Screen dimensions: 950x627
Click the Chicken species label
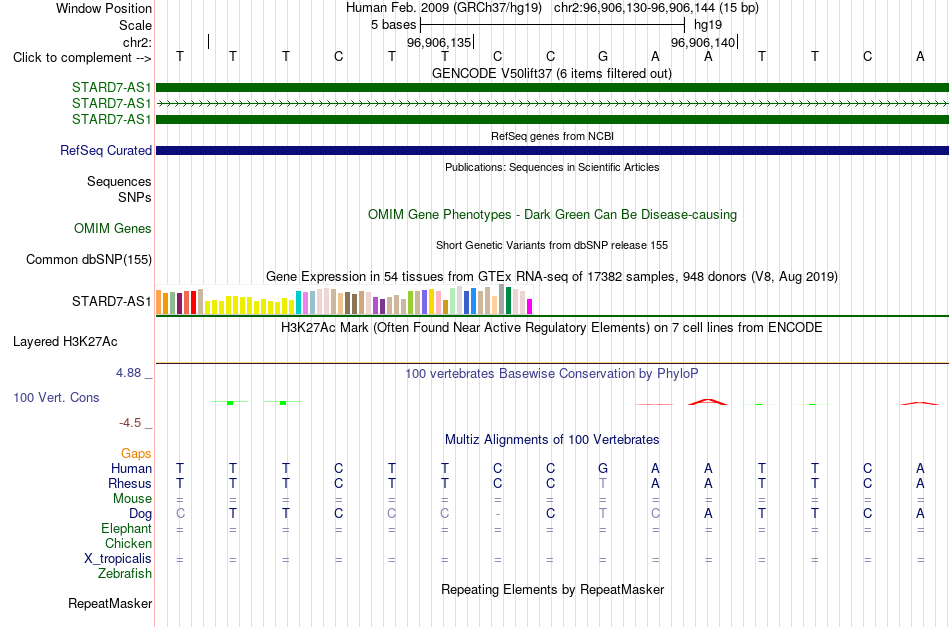(x=128, y=543)
